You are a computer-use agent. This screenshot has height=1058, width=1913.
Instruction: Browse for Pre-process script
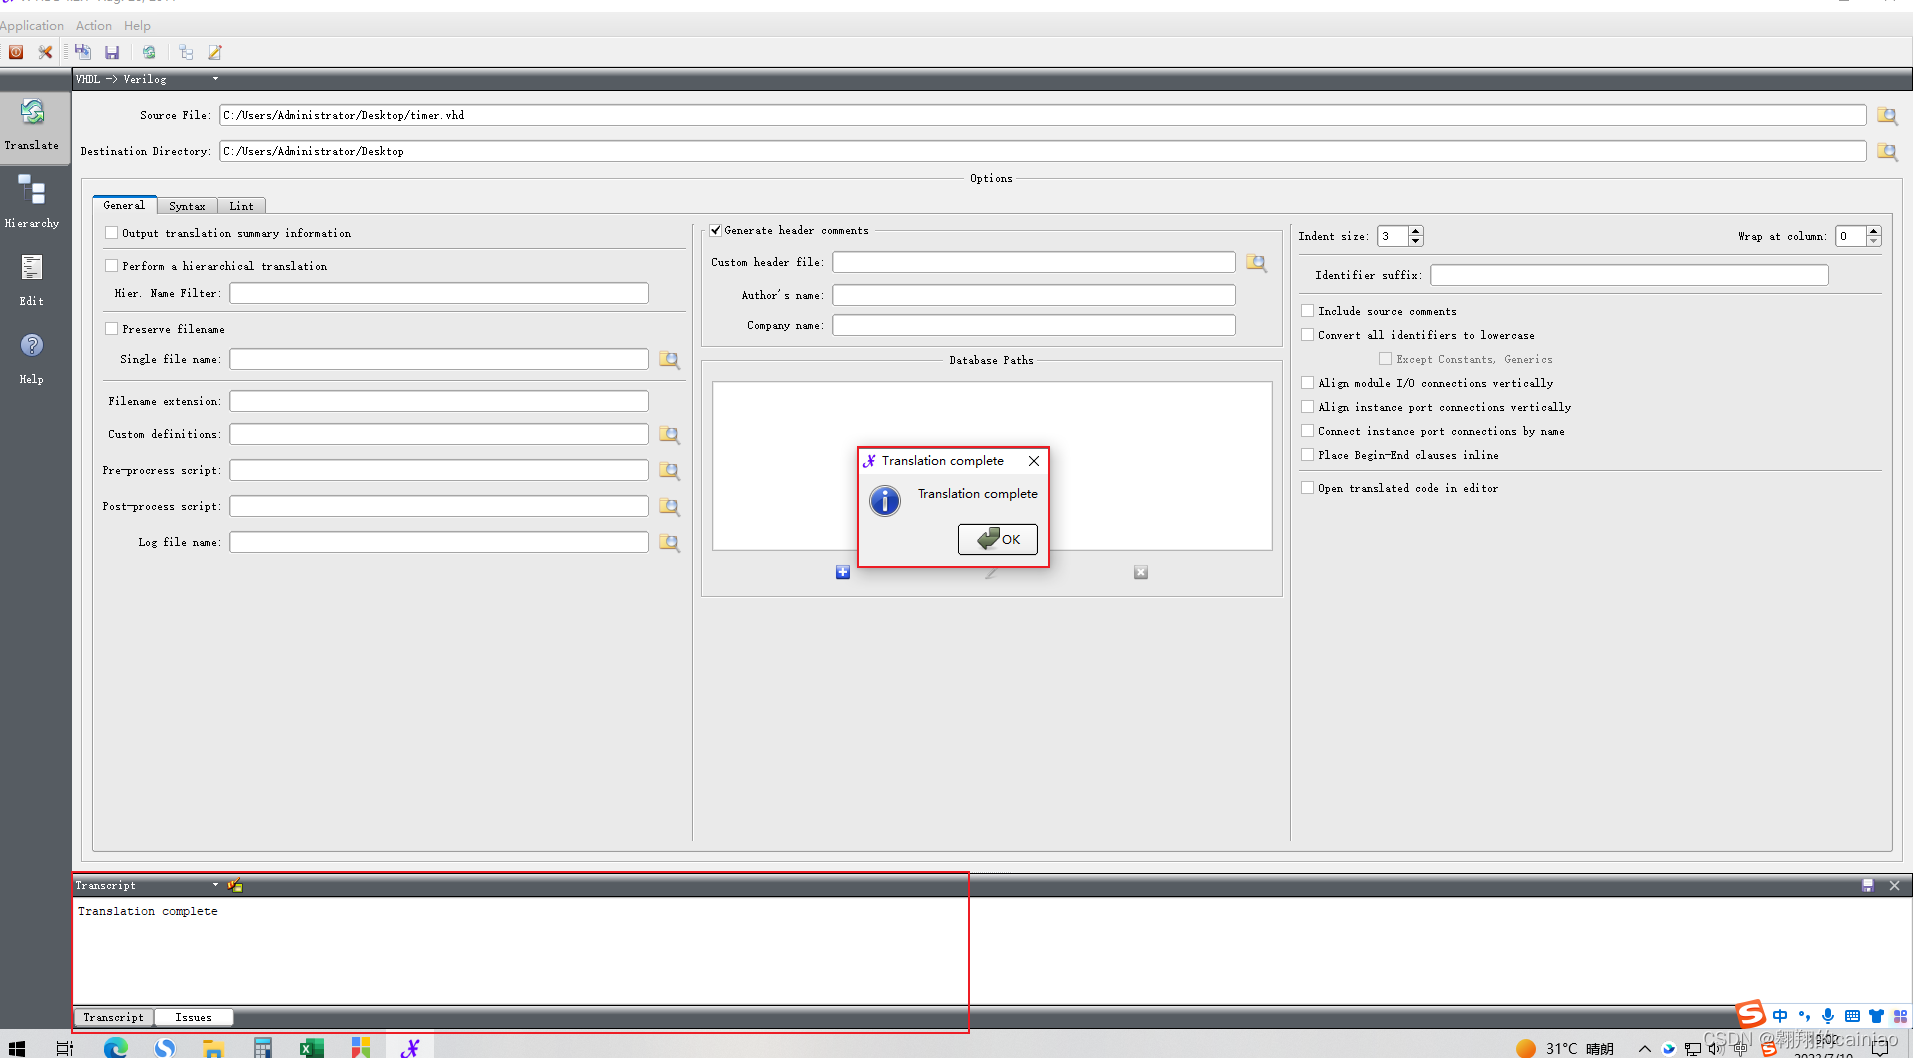click(x=669, y=471)
